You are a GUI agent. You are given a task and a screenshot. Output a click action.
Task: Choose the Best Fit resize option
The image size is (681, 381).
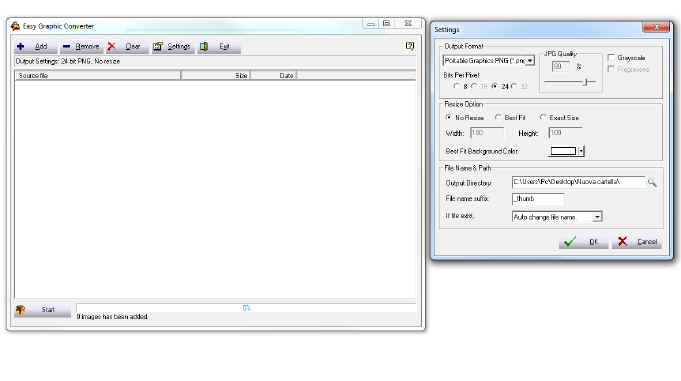click(x=498, y=117)
